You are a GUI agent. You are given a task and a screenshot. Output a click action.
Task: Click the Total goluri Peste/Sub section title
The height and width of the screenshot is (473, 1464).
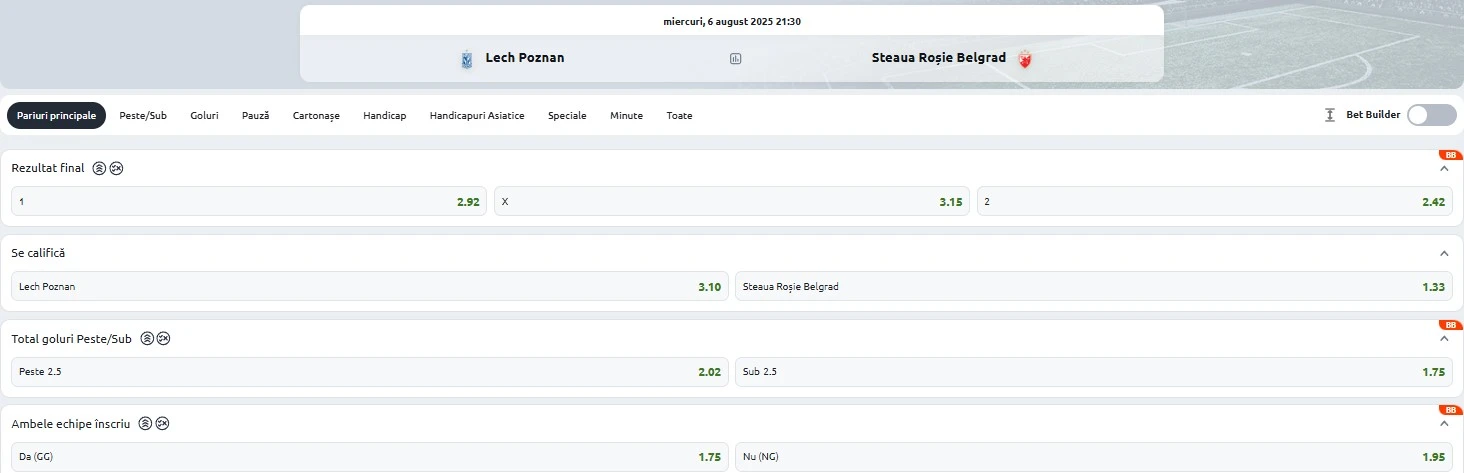tap(72, 339)
